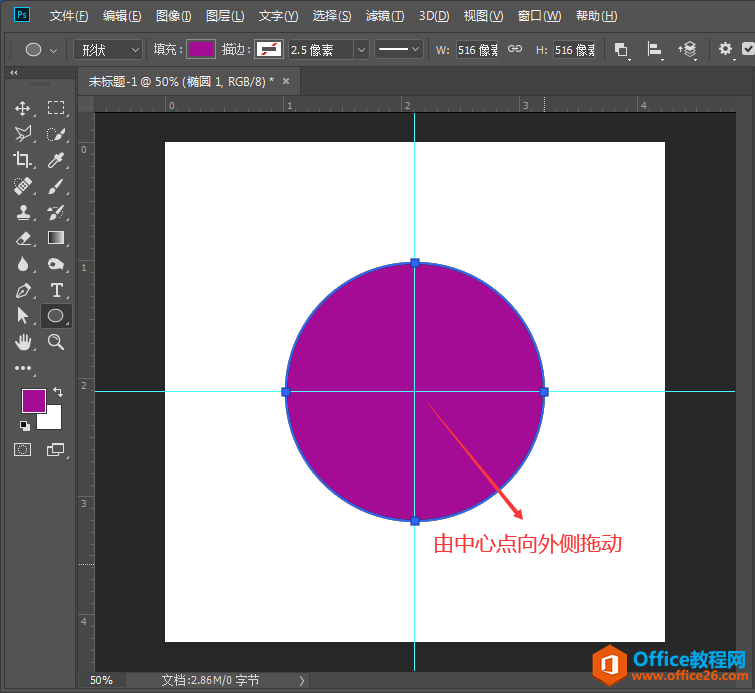Image resolution: width=755 pixels, height=693 pixels.
Task: Open the 窗口(W) menu
Action: (x=539, y=16)
